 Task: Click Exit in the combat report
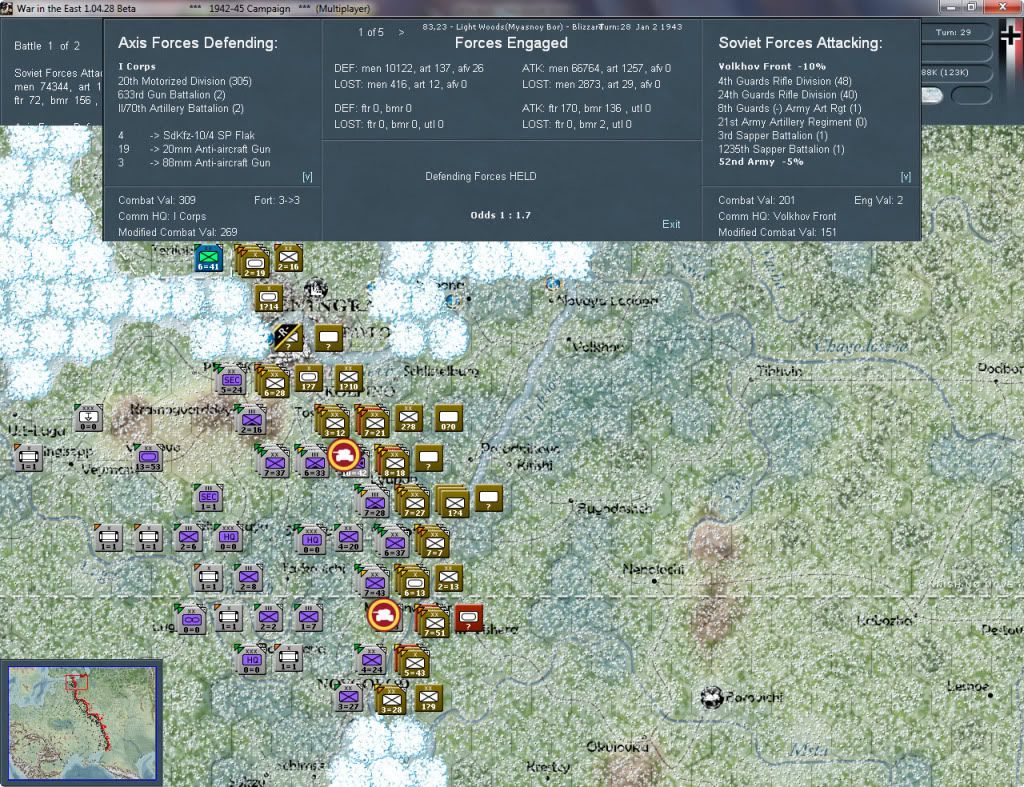coord(671,224)
